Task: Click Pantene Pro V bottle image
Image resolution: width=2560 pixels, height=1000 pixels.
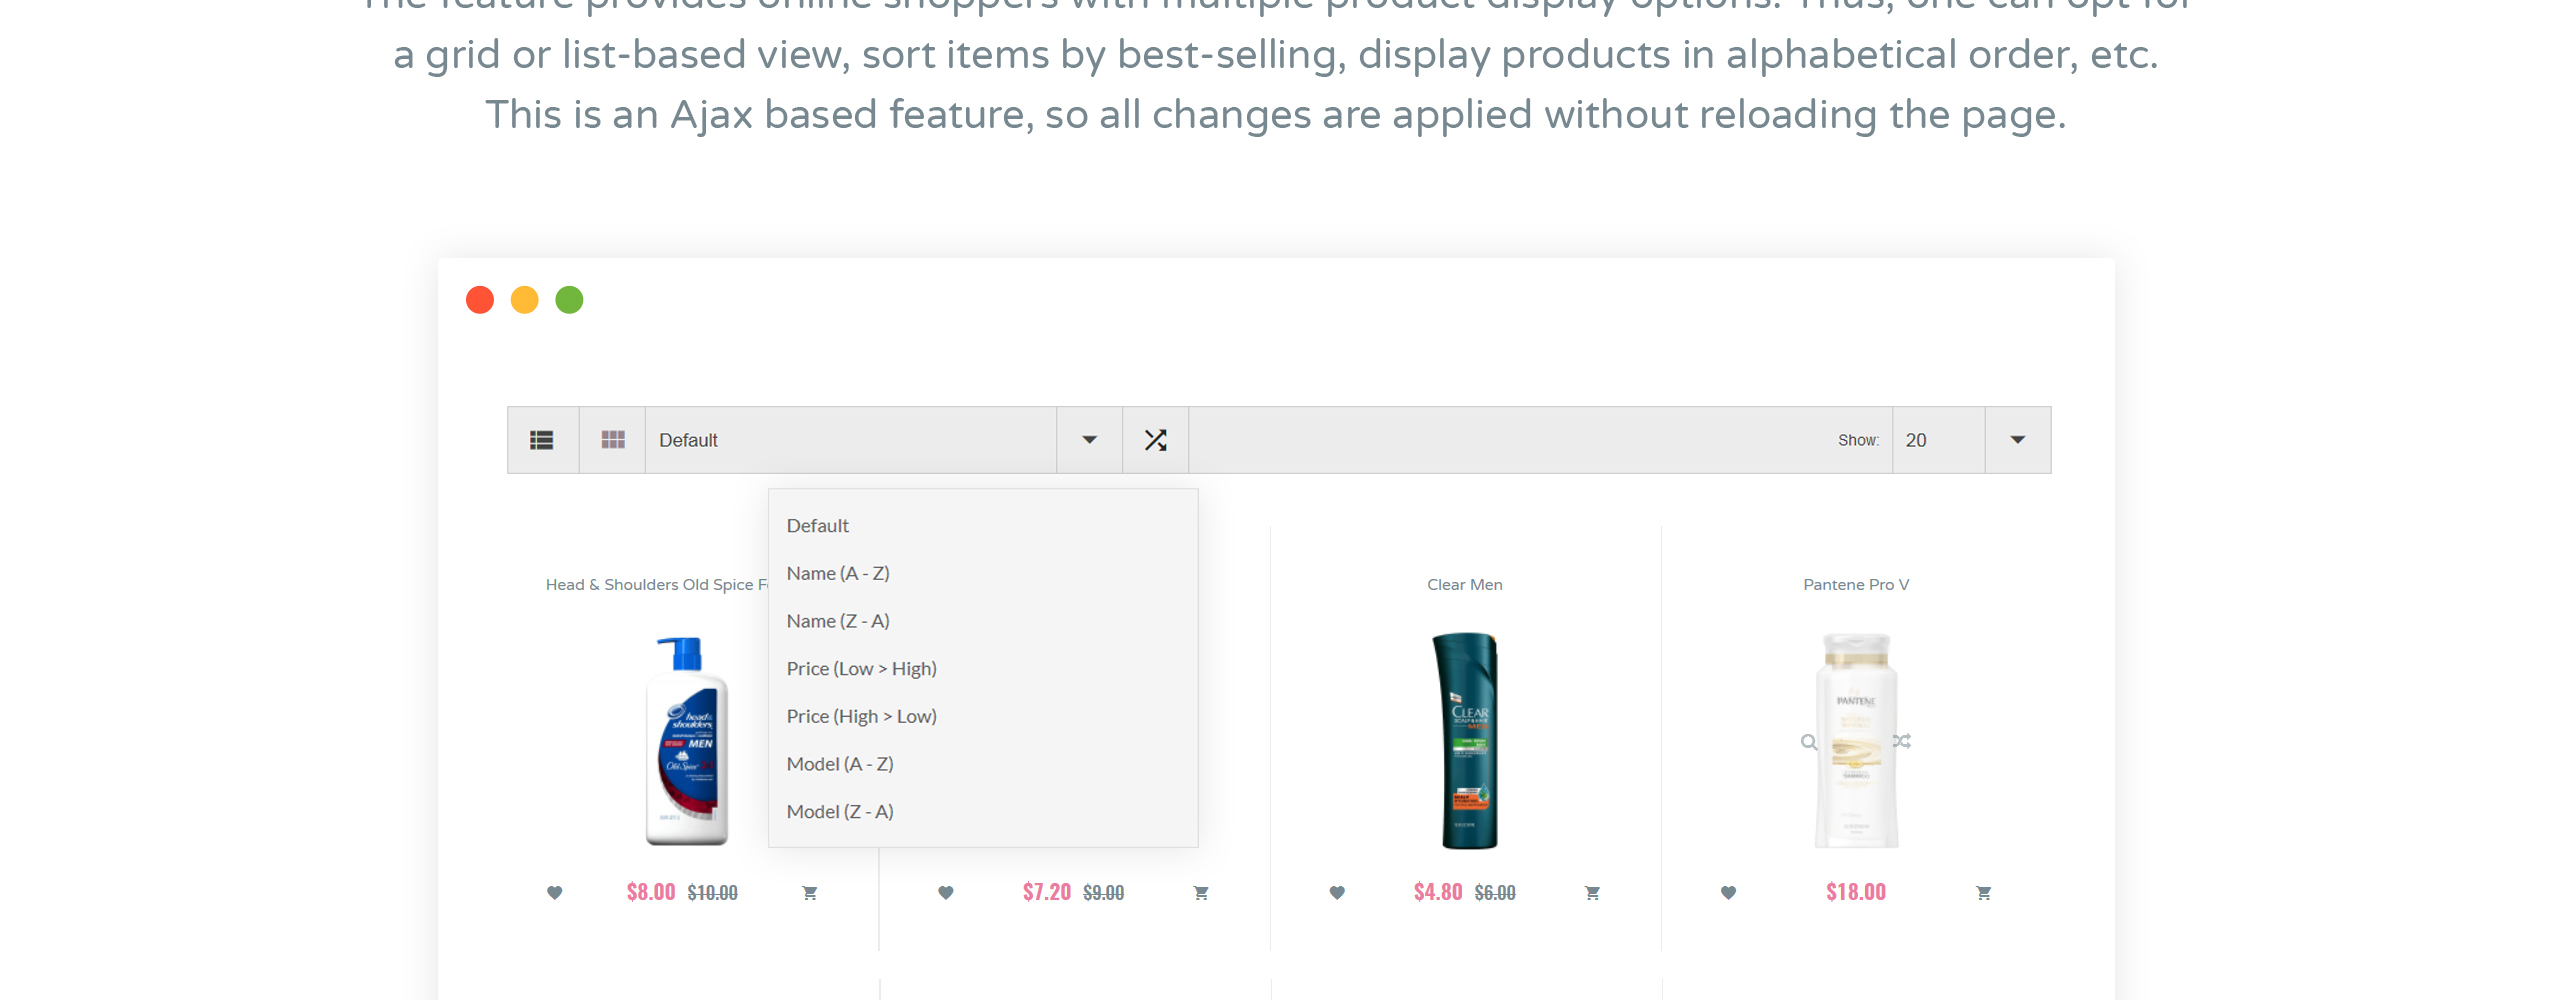Action: coord(1856,741)
